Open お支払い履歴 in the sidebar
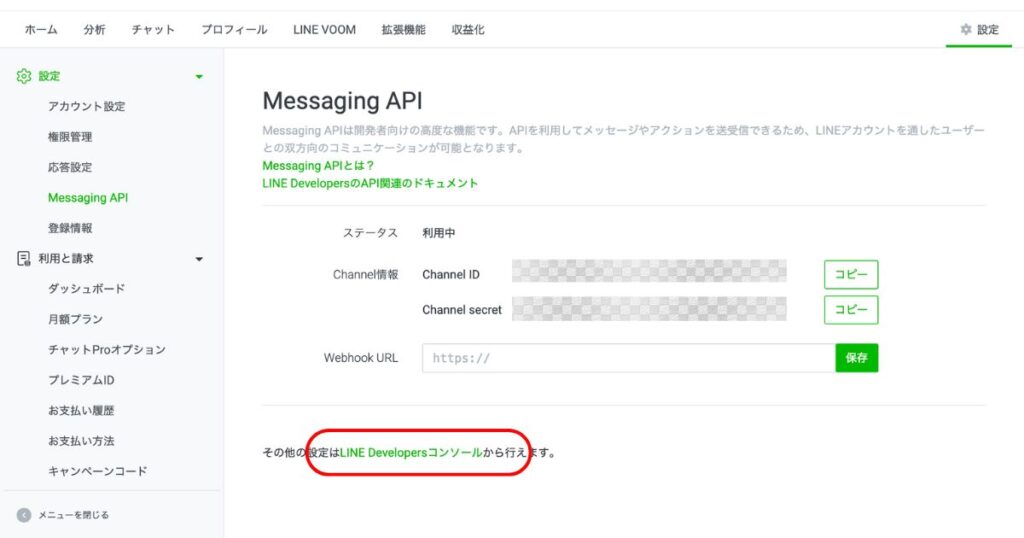Image resolution: width=1024 pixels, height=538 pixels. pos(81,411)
